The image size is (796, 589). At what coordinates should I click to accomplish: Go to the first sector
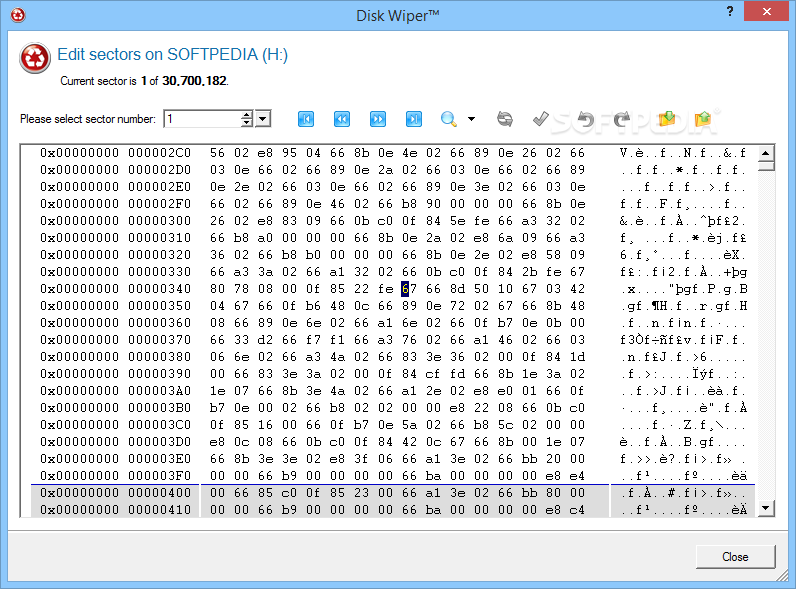(306, 119)
